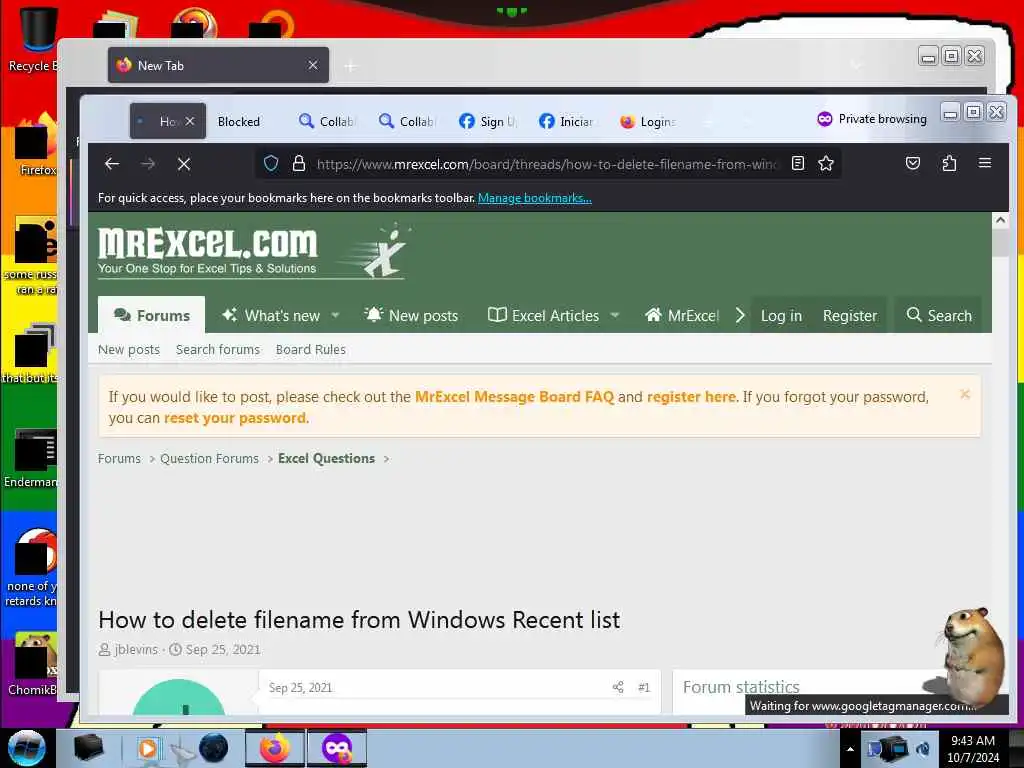Switch to the Blocked tab

tap(238, 121)
